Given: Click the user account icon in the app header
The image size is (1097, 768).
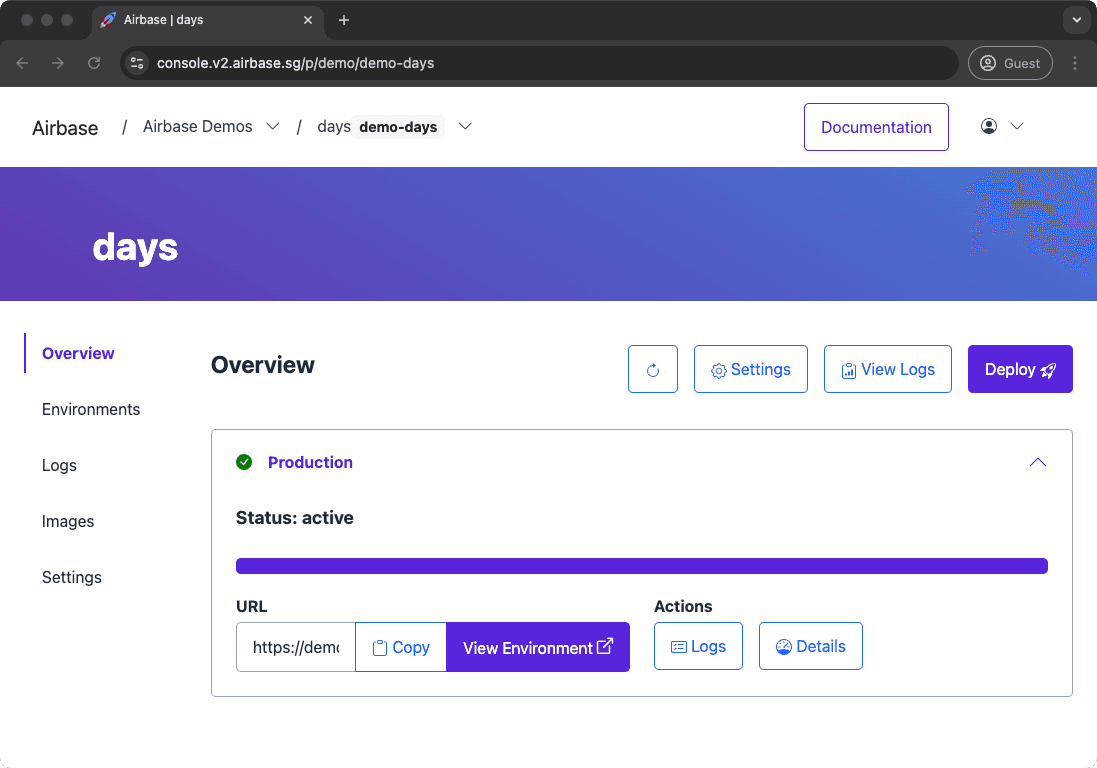Looking at the screenshot, I should click(988, 126).
